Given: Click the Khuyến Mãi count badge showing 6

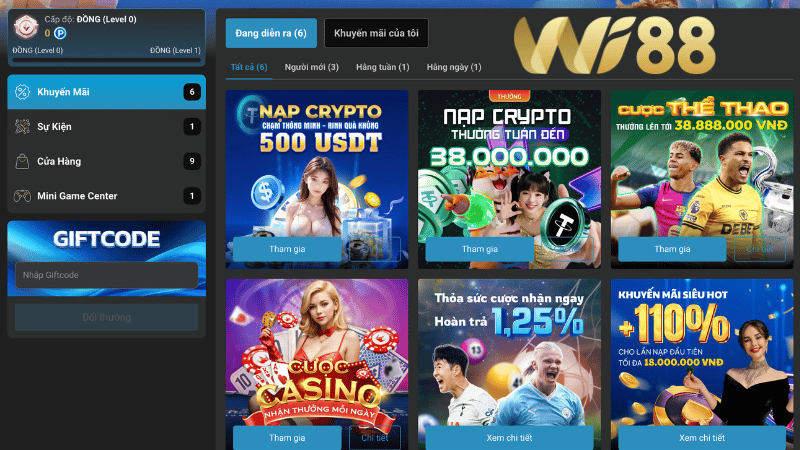Looking at the screenshot, I should point(192,92).
